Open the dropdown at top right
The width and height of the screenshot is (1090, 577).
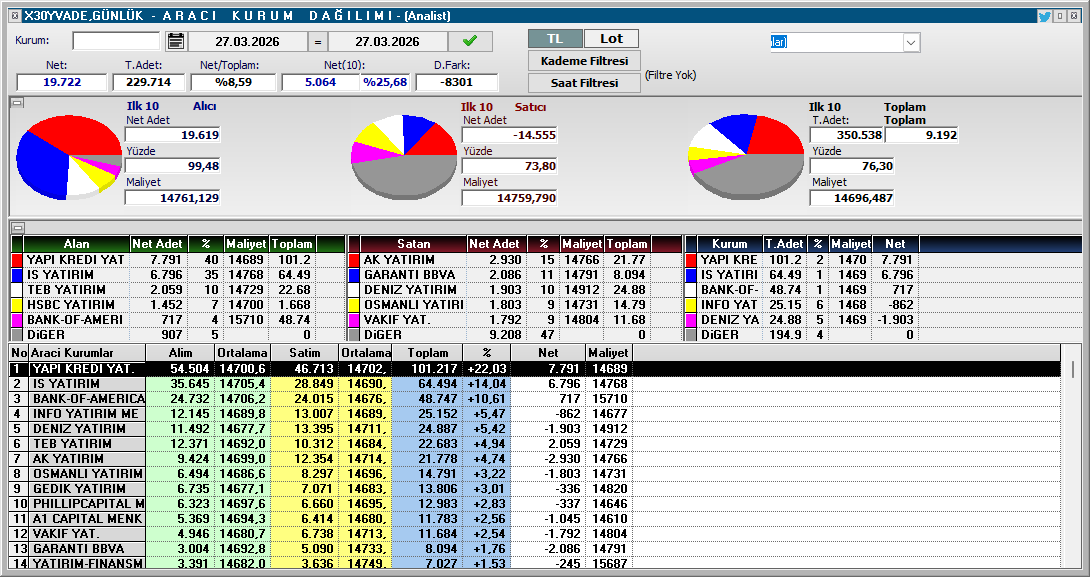click(x=910, y=42)
